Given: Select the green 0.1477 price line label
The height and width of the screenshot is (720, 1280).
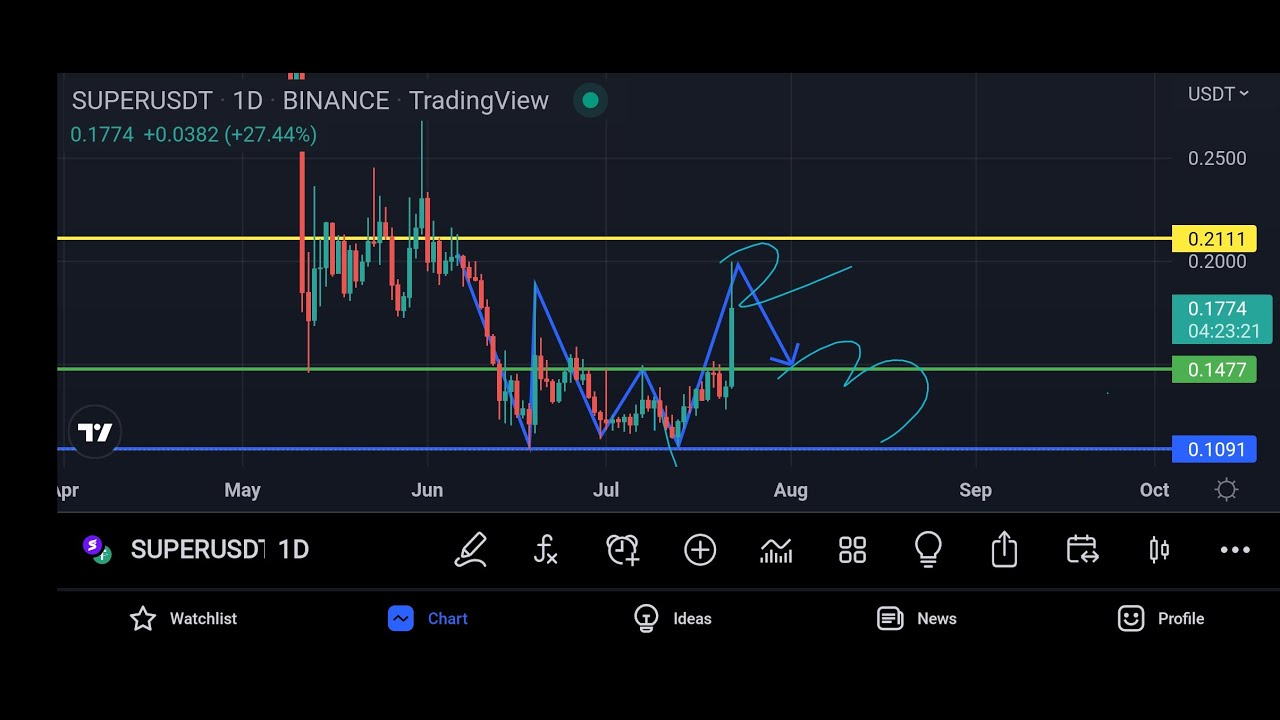Looking at the screenshot, I should [1214, 370].
